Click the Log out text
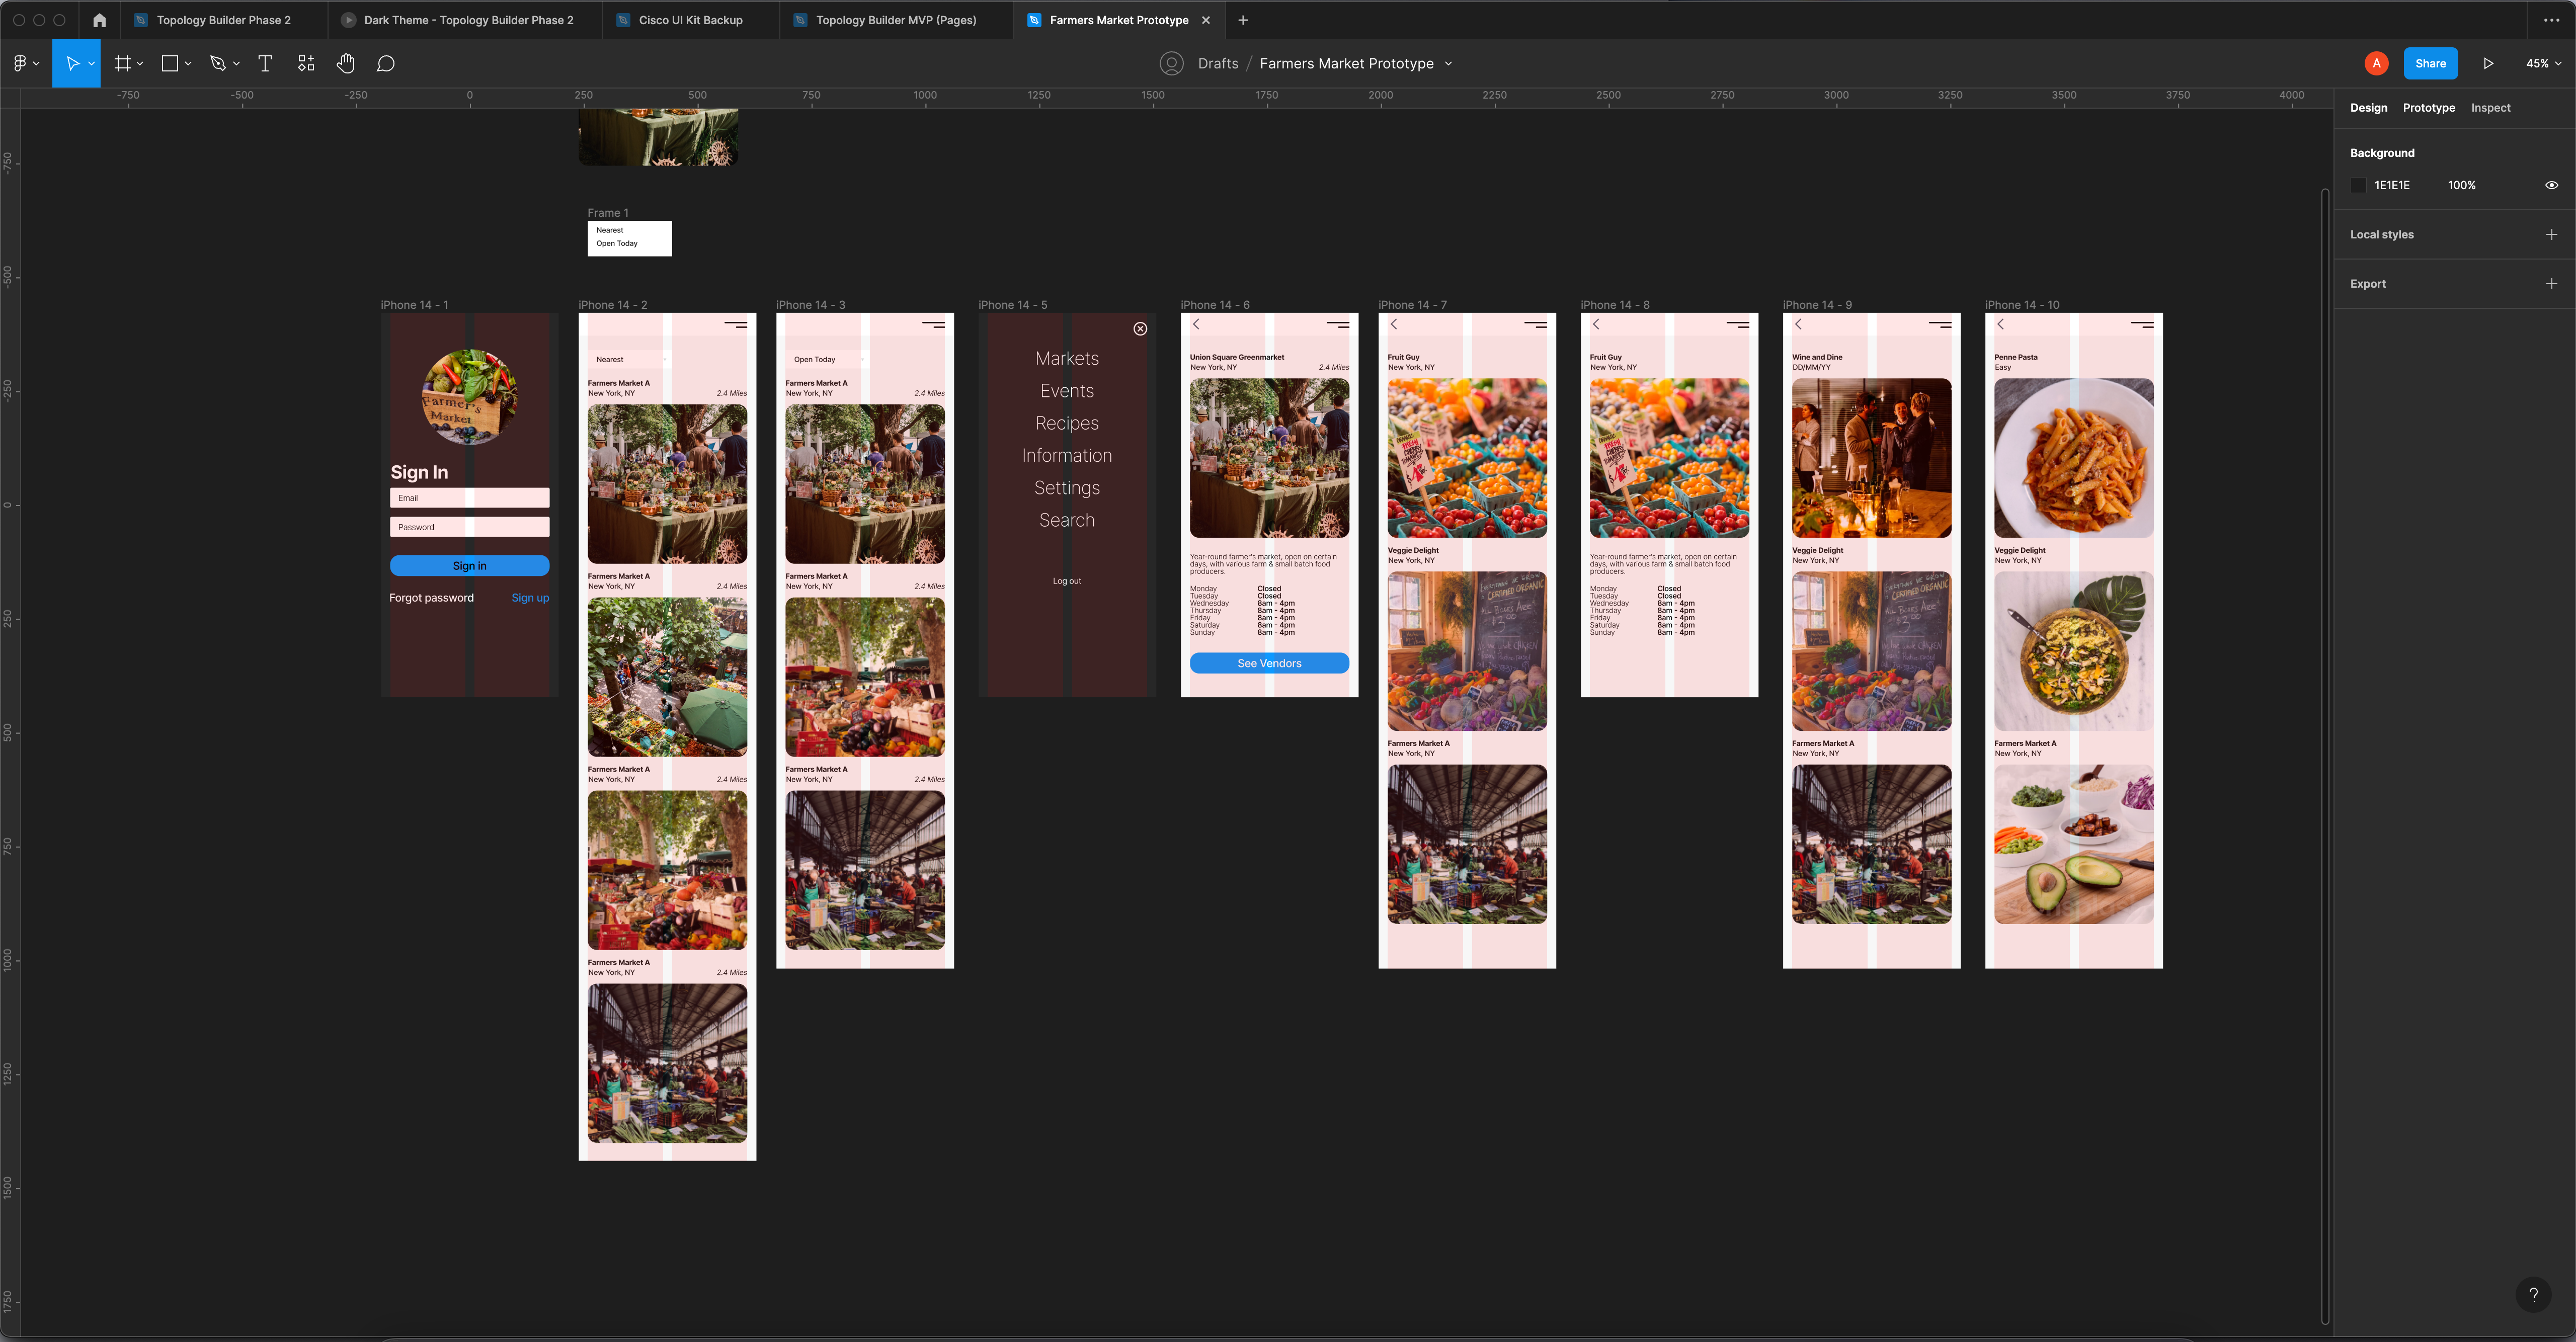The height and width of the screenshot is (1342, 2576). pyautogui.click(x=1067, y=581)
